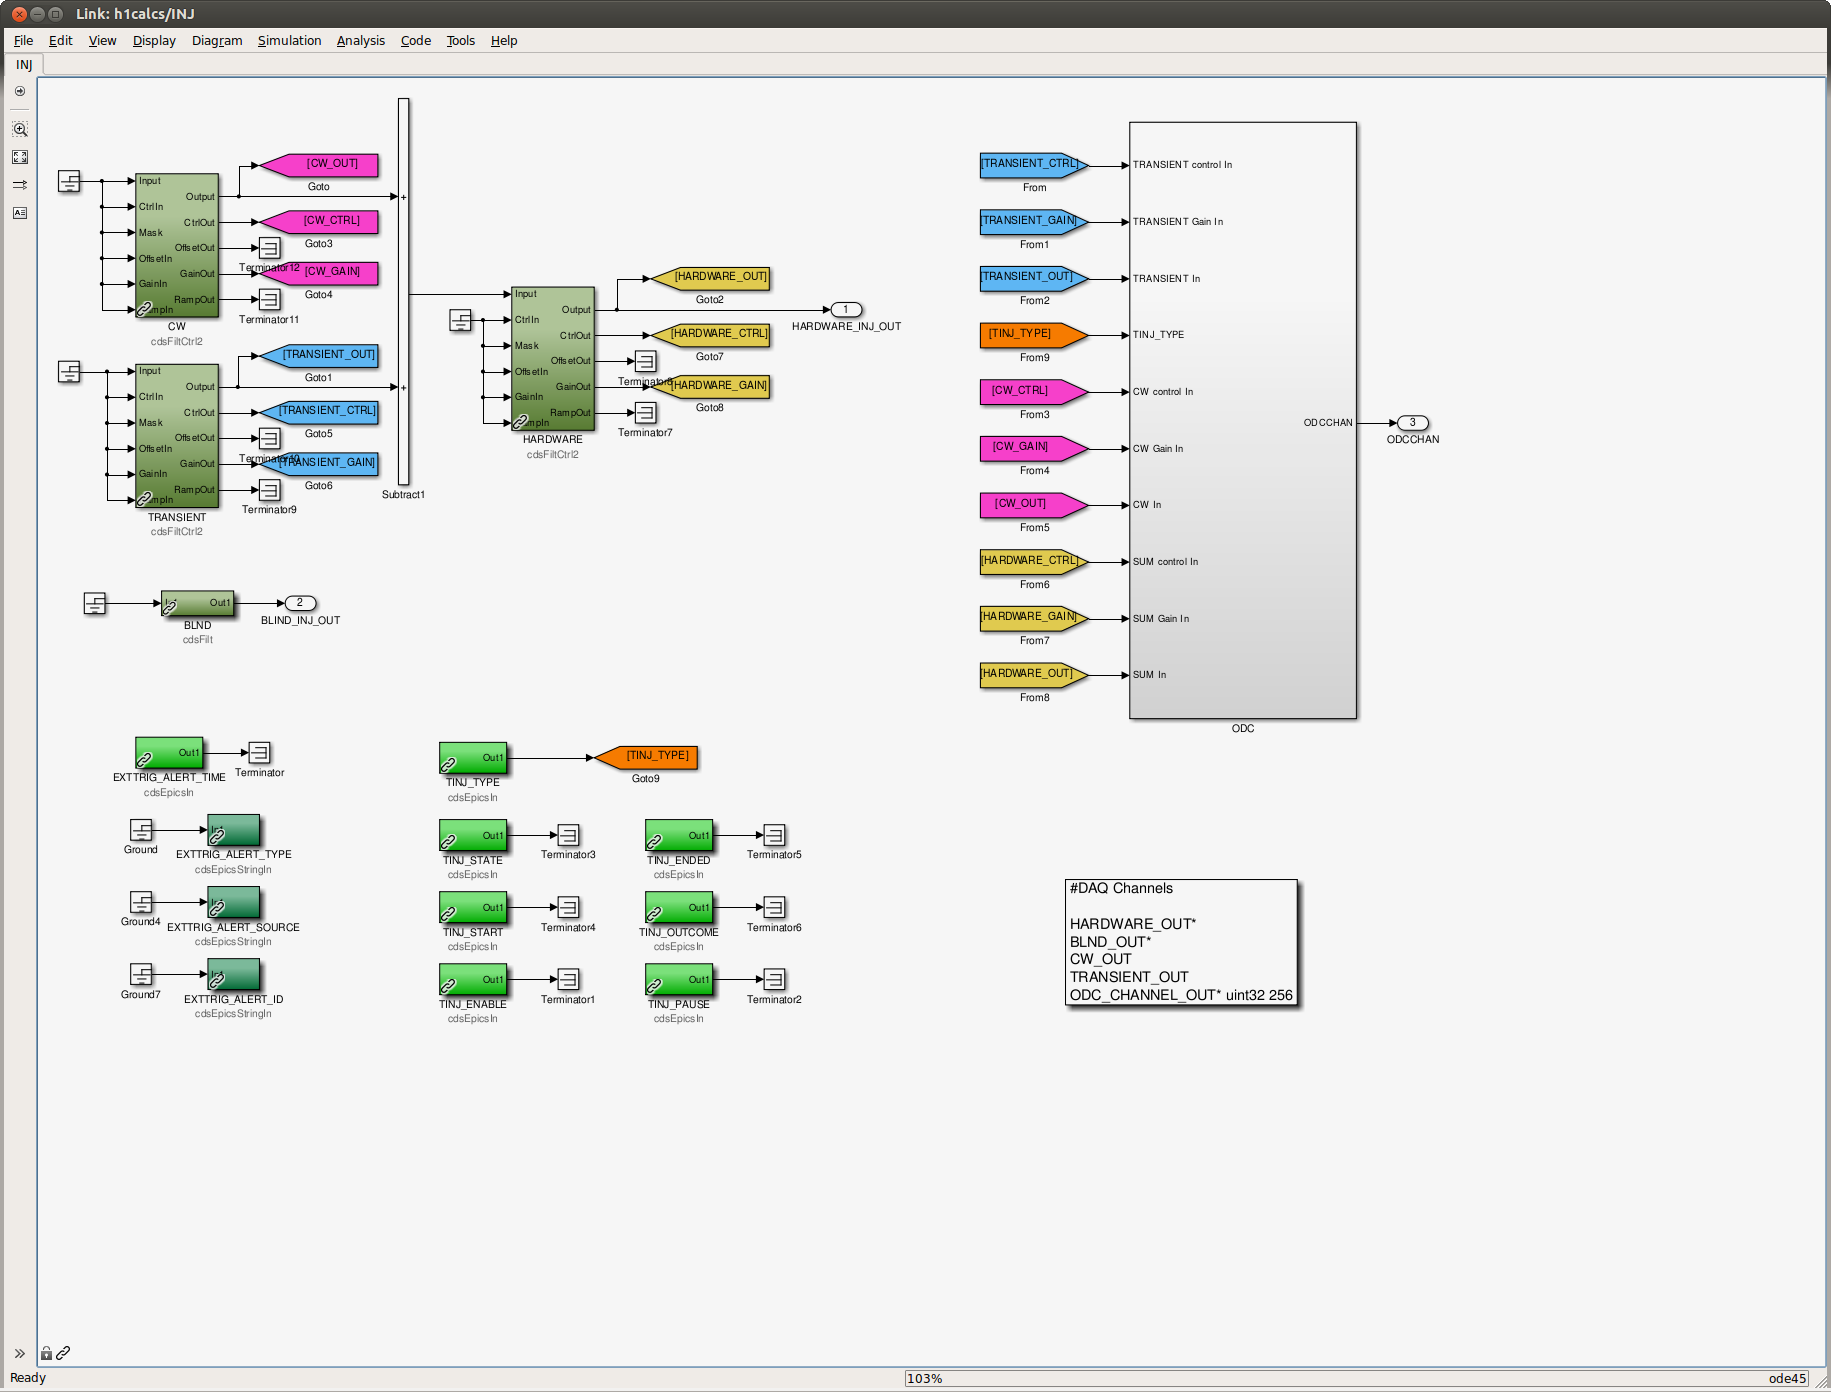Open the Display menu
The image size is (1831, 1392).
[154, 41]
